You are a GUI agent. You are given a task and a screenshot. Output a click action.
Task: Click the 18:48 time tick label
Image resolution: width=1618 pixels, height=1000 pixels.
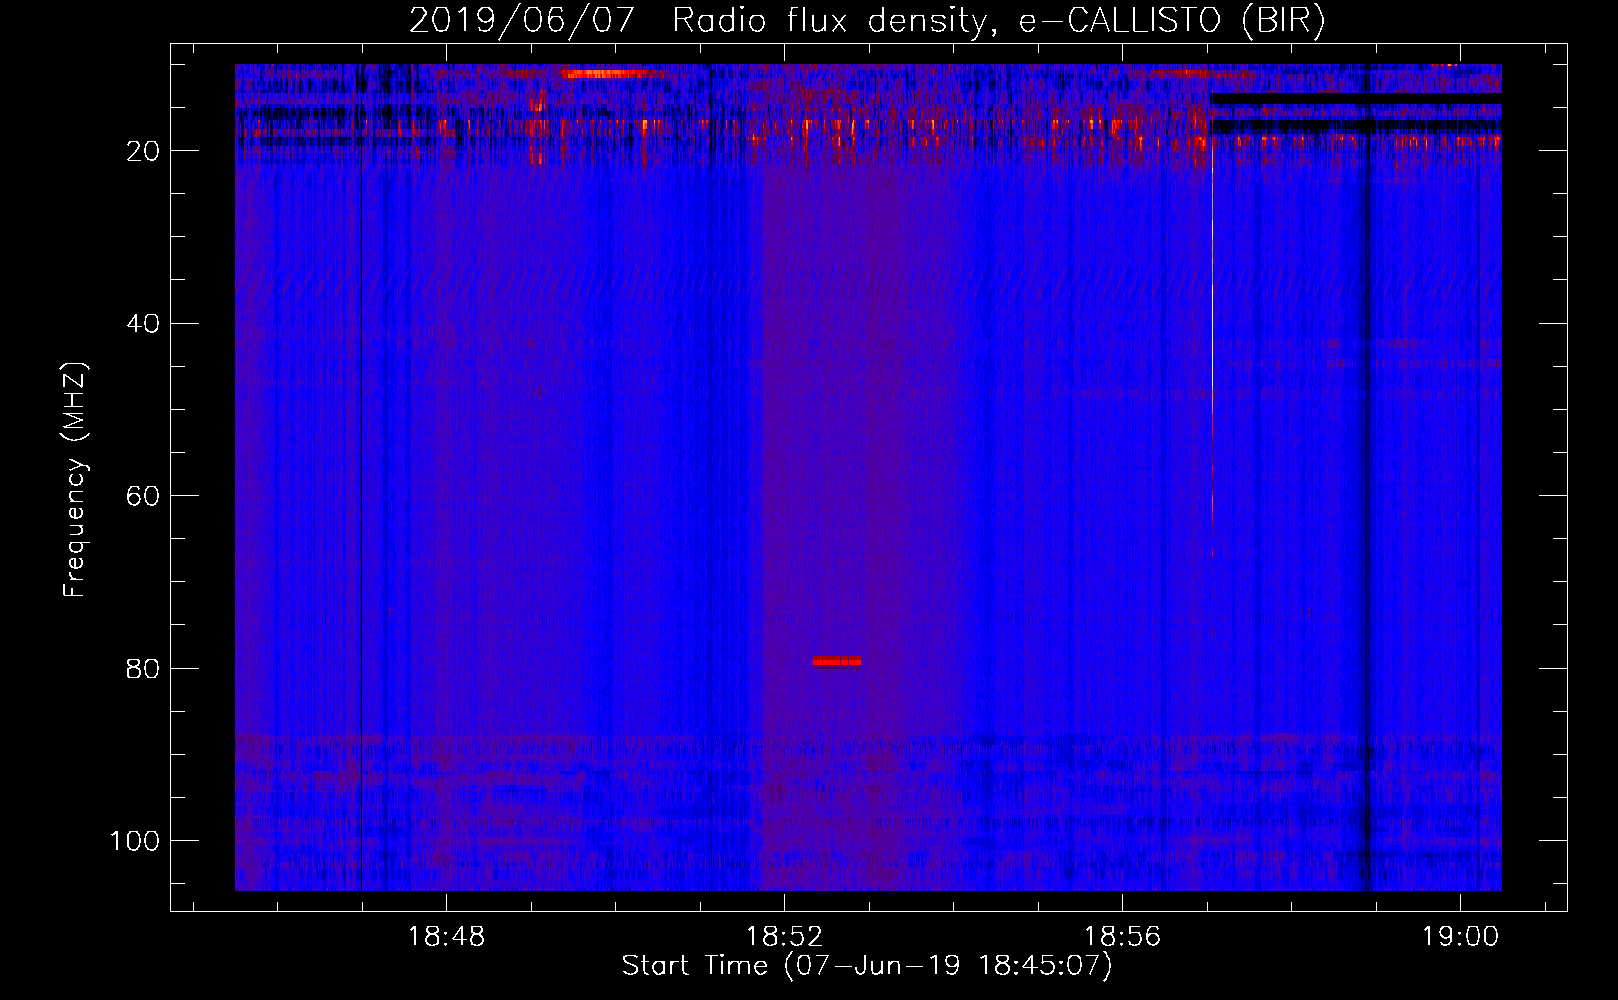[x=446, y=937]
